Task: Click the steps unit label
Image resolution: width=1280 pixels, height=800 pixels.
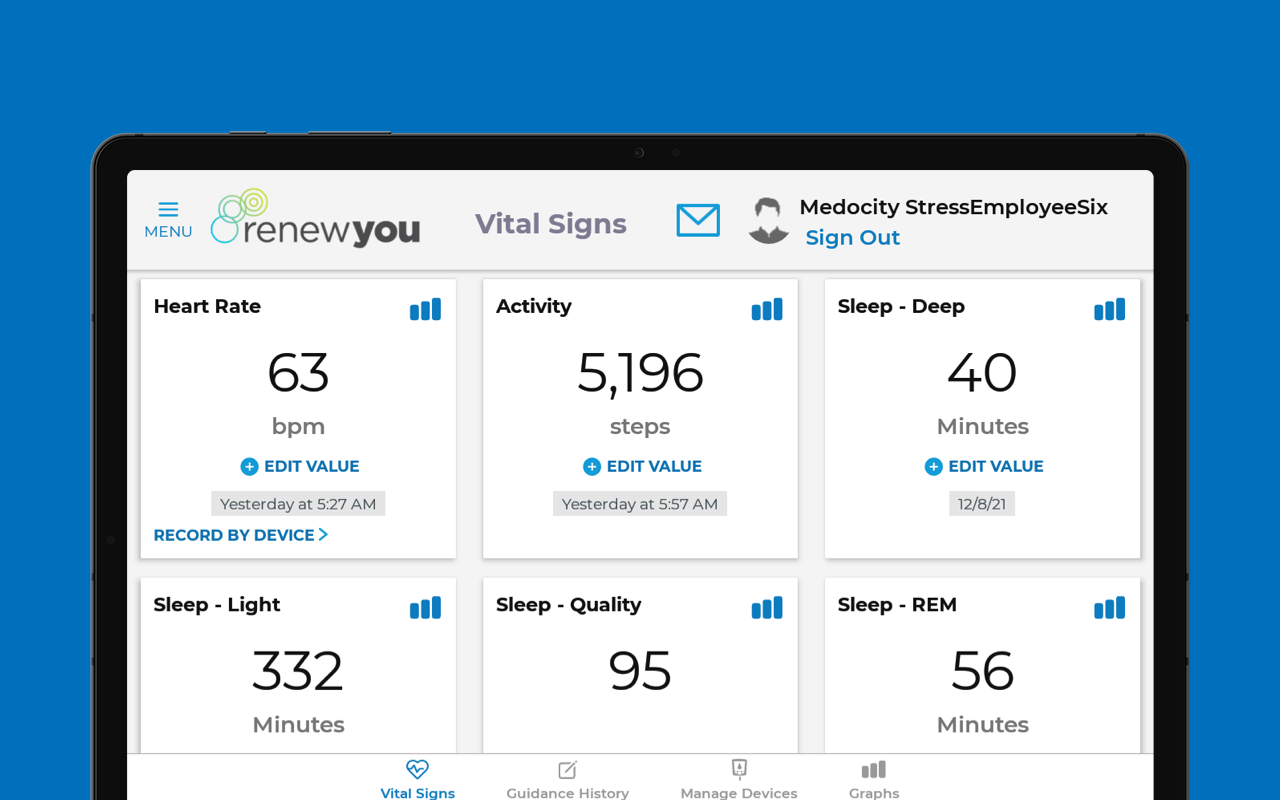Action: click(x=640, y=427)
